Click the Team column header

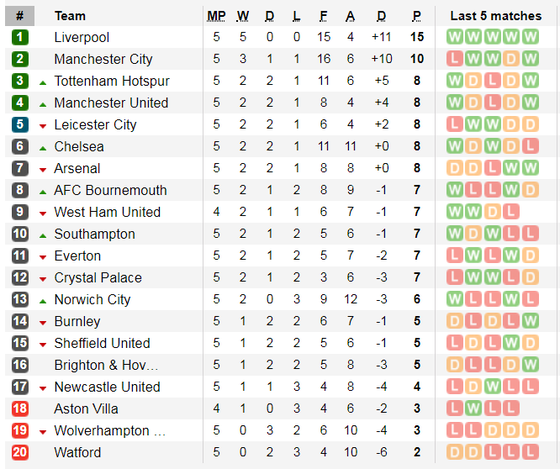(70, 16)
